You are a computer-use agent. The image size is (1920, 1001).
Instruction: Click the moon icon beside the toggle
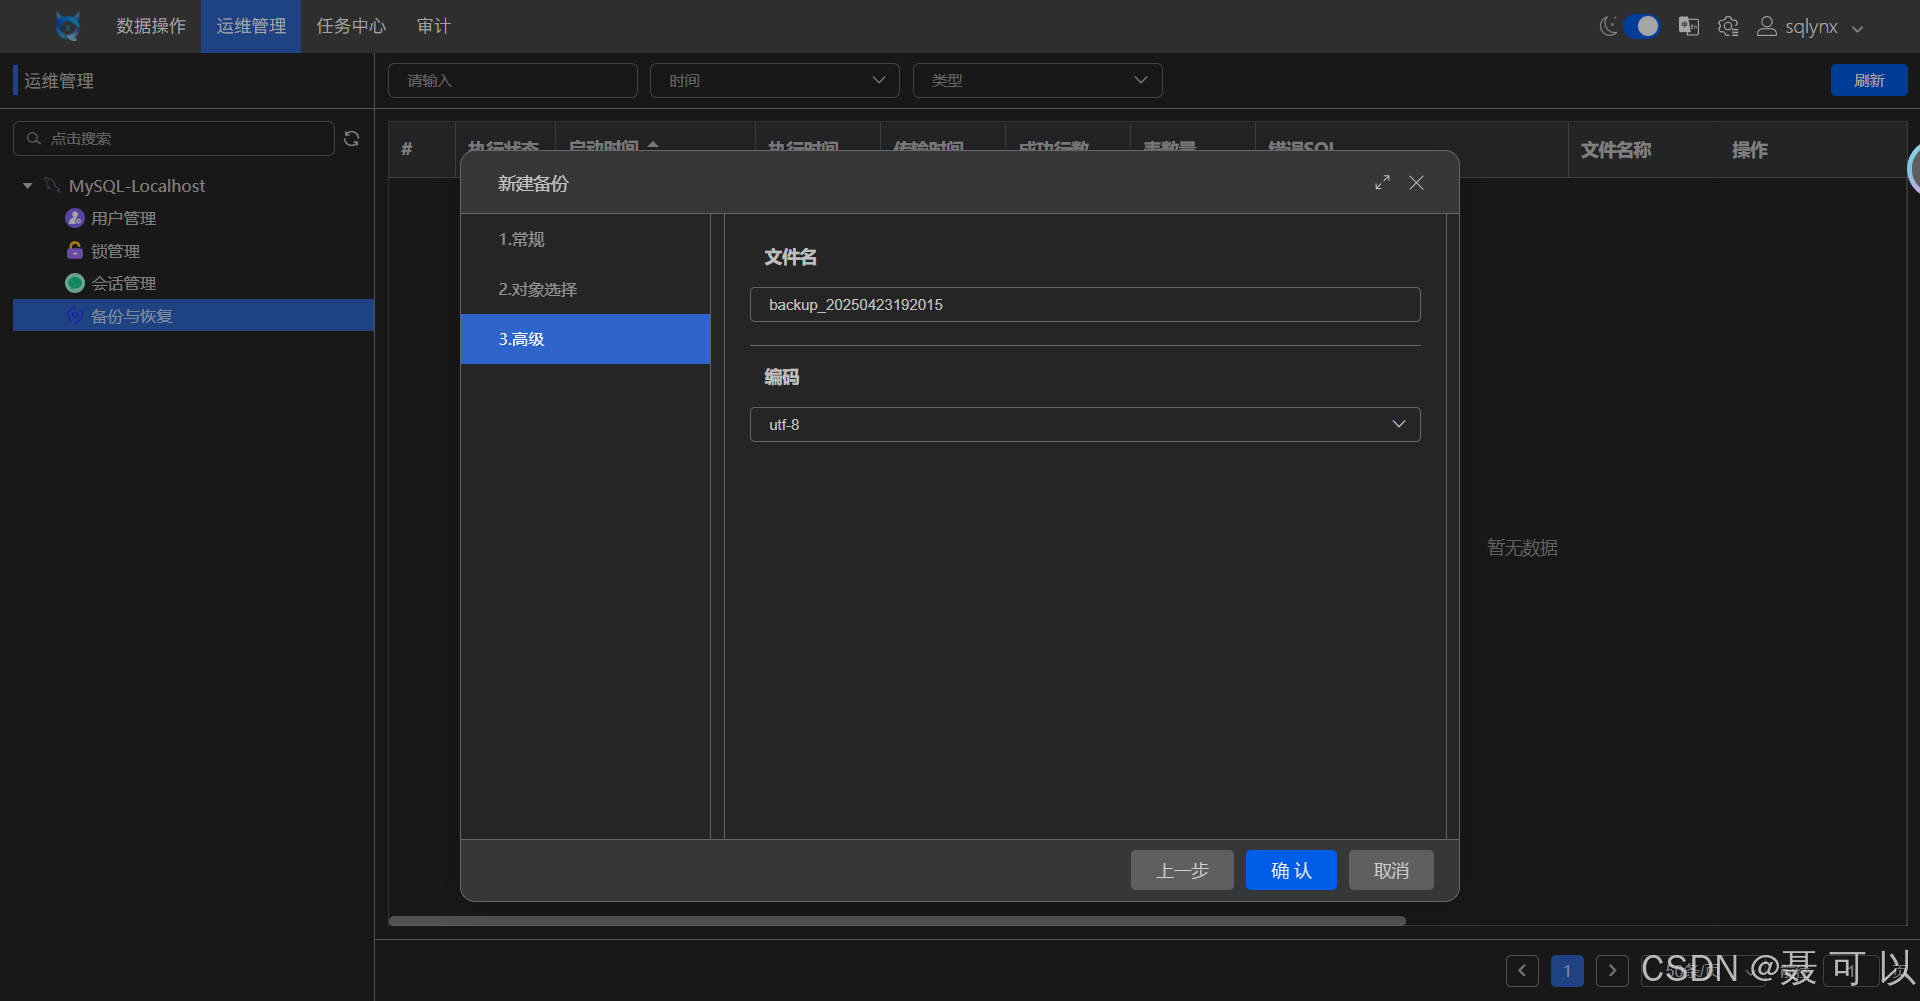pyautogui.click(x=1608, y=26)
